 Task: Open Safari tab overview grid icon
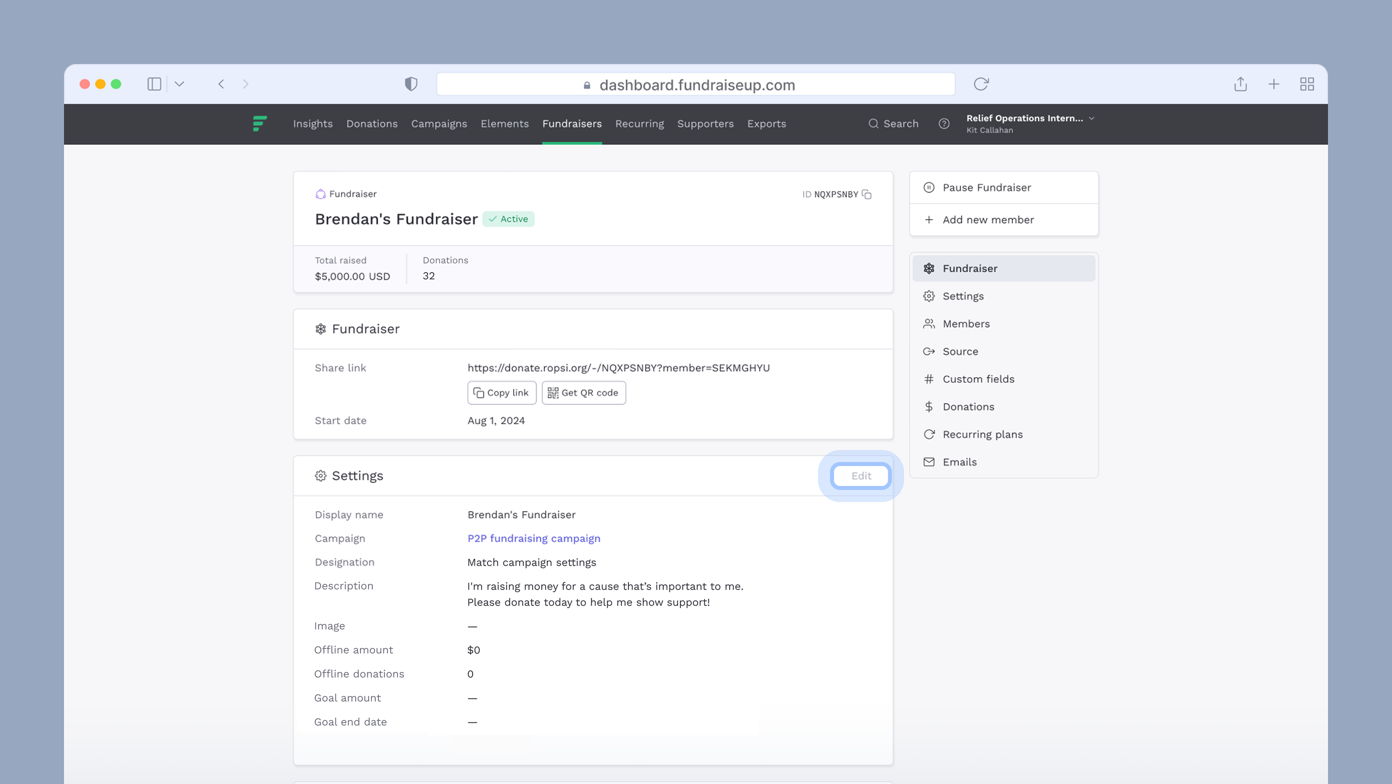coord(1306,84)
